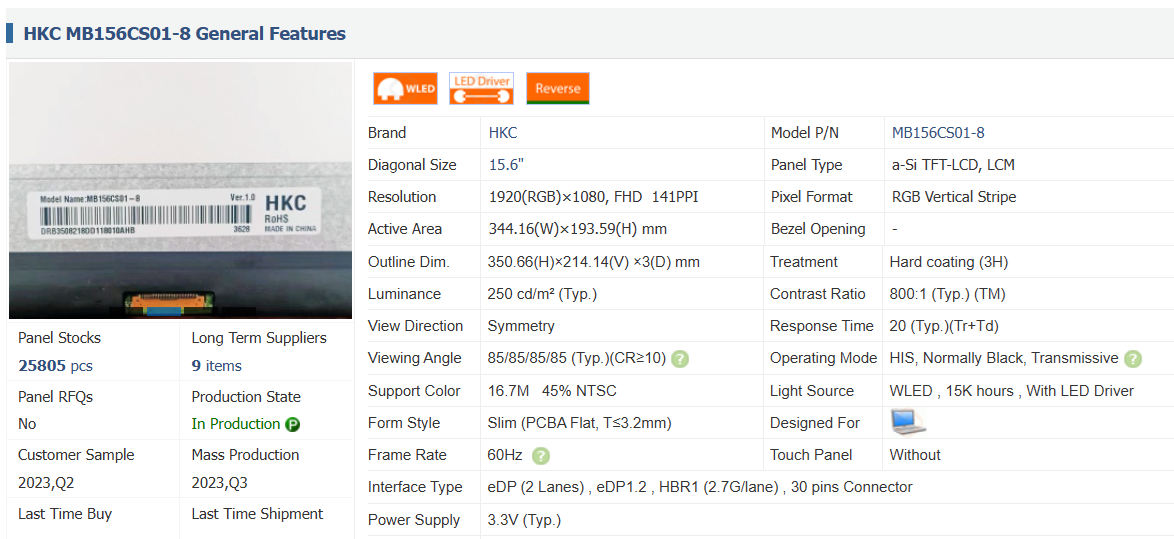Click the Panel RFQs label

click(x=55, y=397)
